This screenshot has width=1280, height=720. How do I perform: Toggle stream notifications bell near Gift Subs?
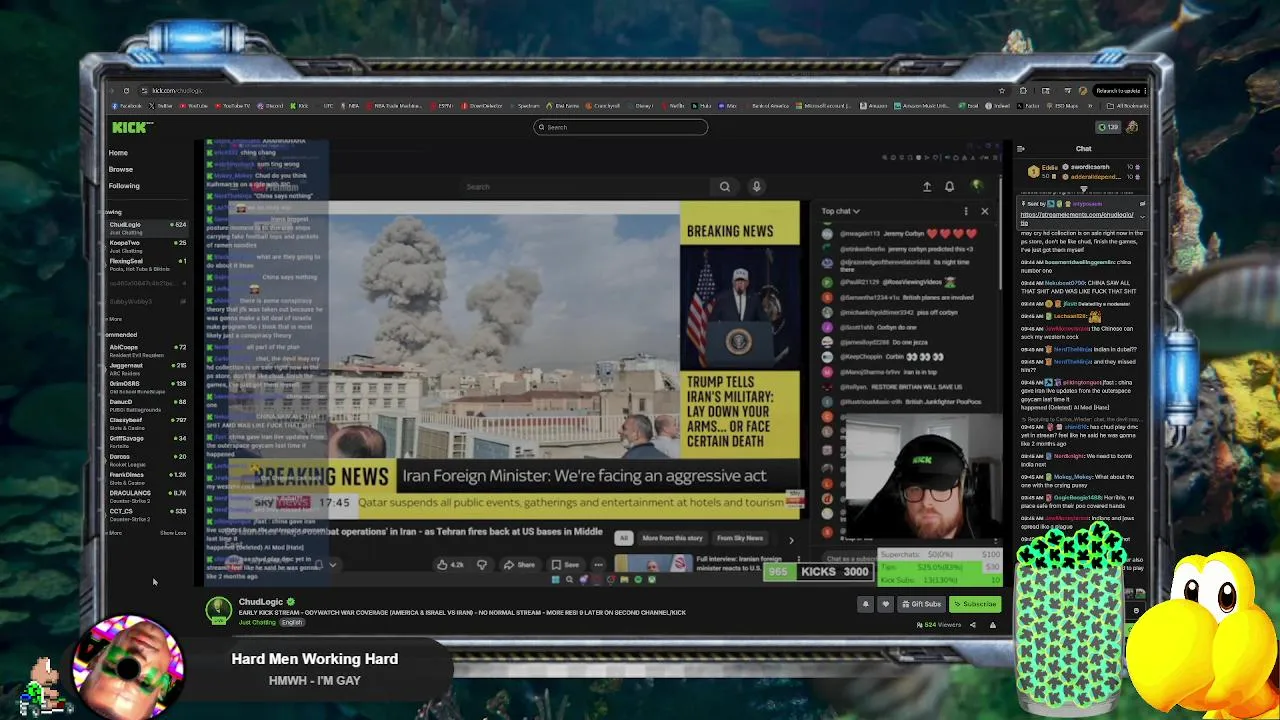[x=866, y=604]
